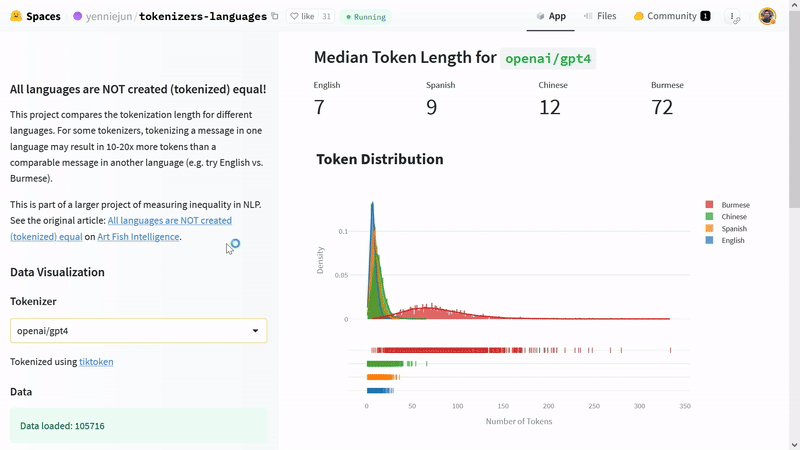This screenshot has height=450, width=800.
Task: Open the tiktoken link
Action: tap(96, 362)
